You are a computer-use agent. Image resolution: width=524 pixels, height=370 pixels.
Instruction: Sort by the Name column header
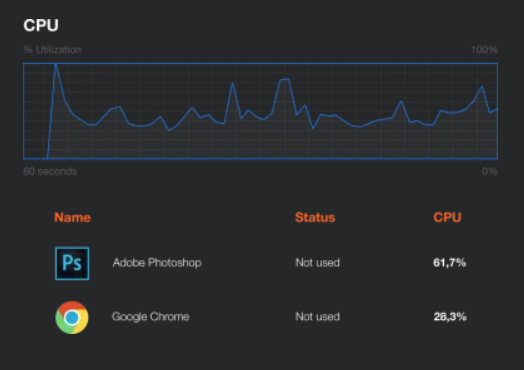tap(72, 218)
